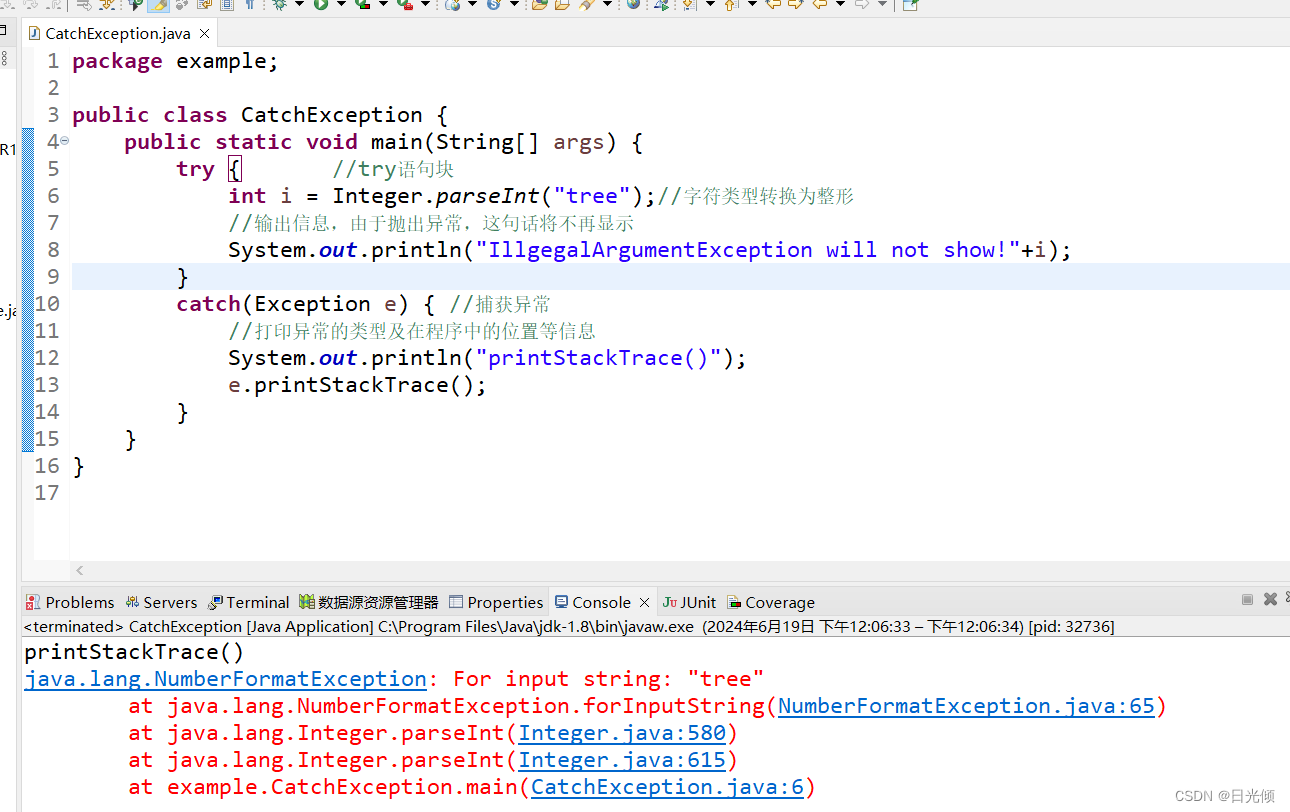
Task: Click 'printStackTrace()' console output line
Action: (134, 652)
